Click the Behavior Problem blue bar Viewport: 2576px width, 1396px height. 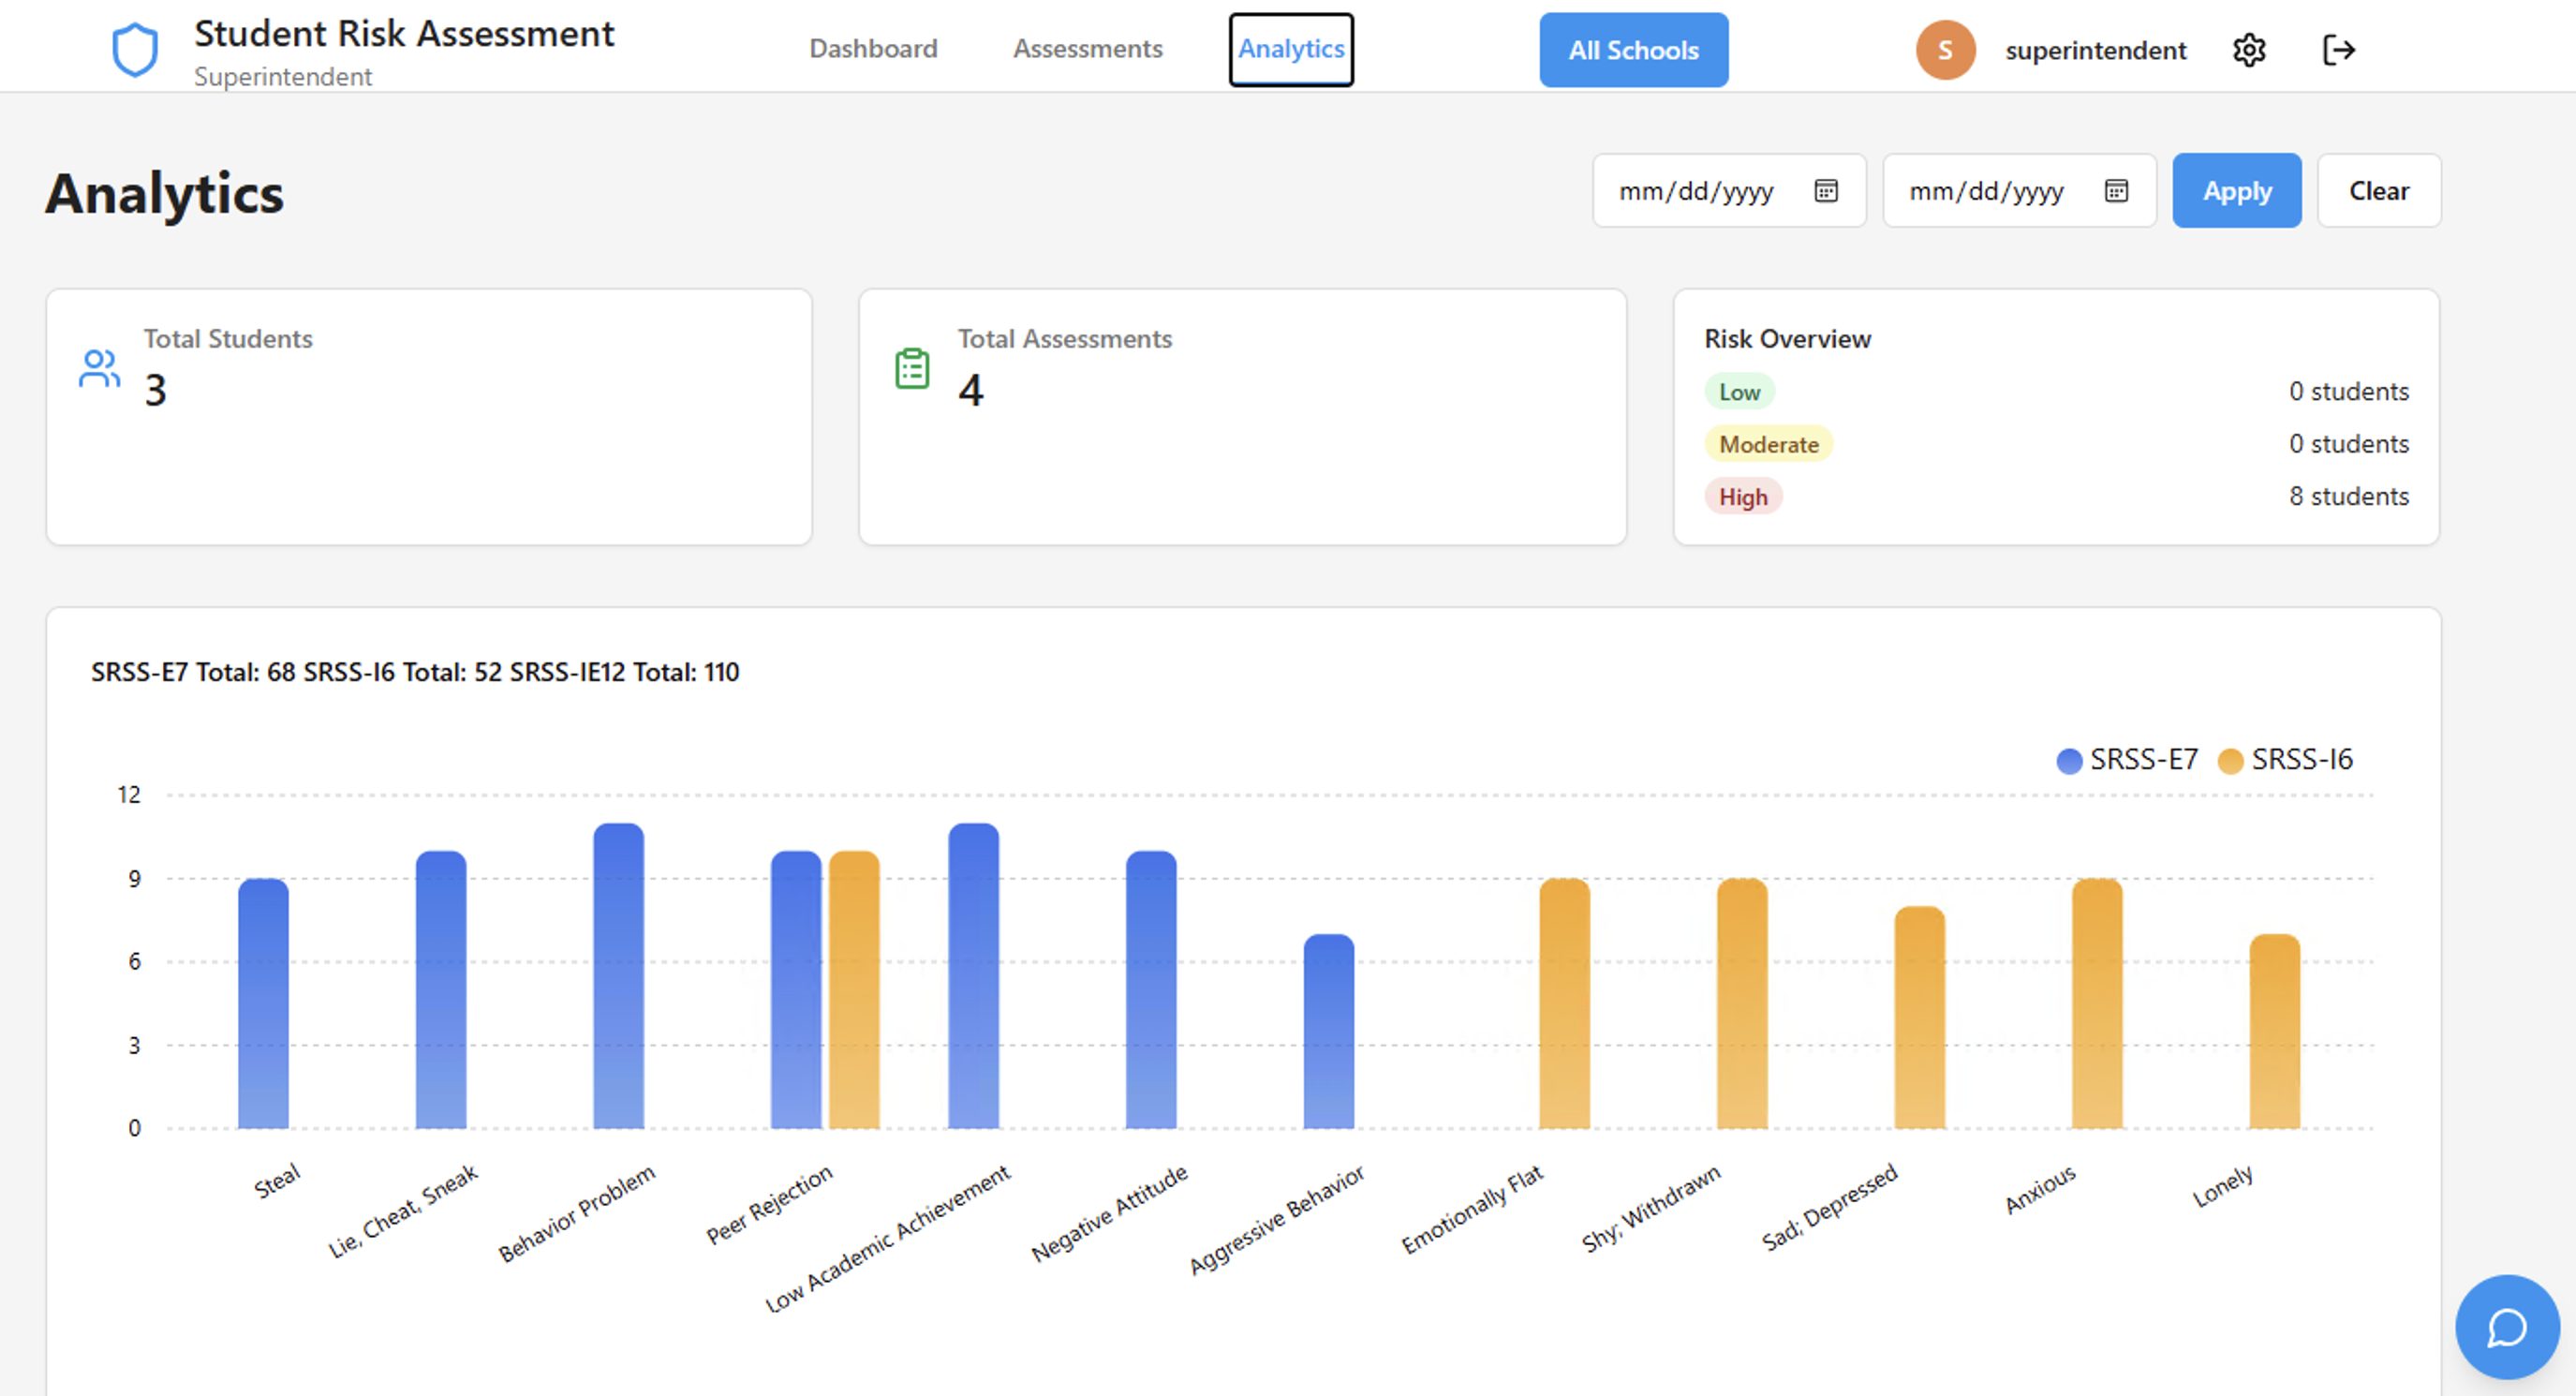pyautogui.click(x=618, y=976)
